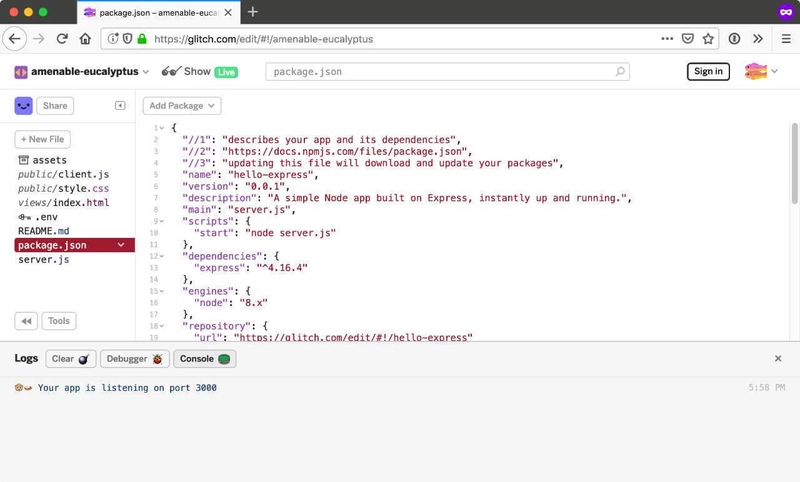
Task: Click the browser Forward arrow
Action: tap(39, 39)
